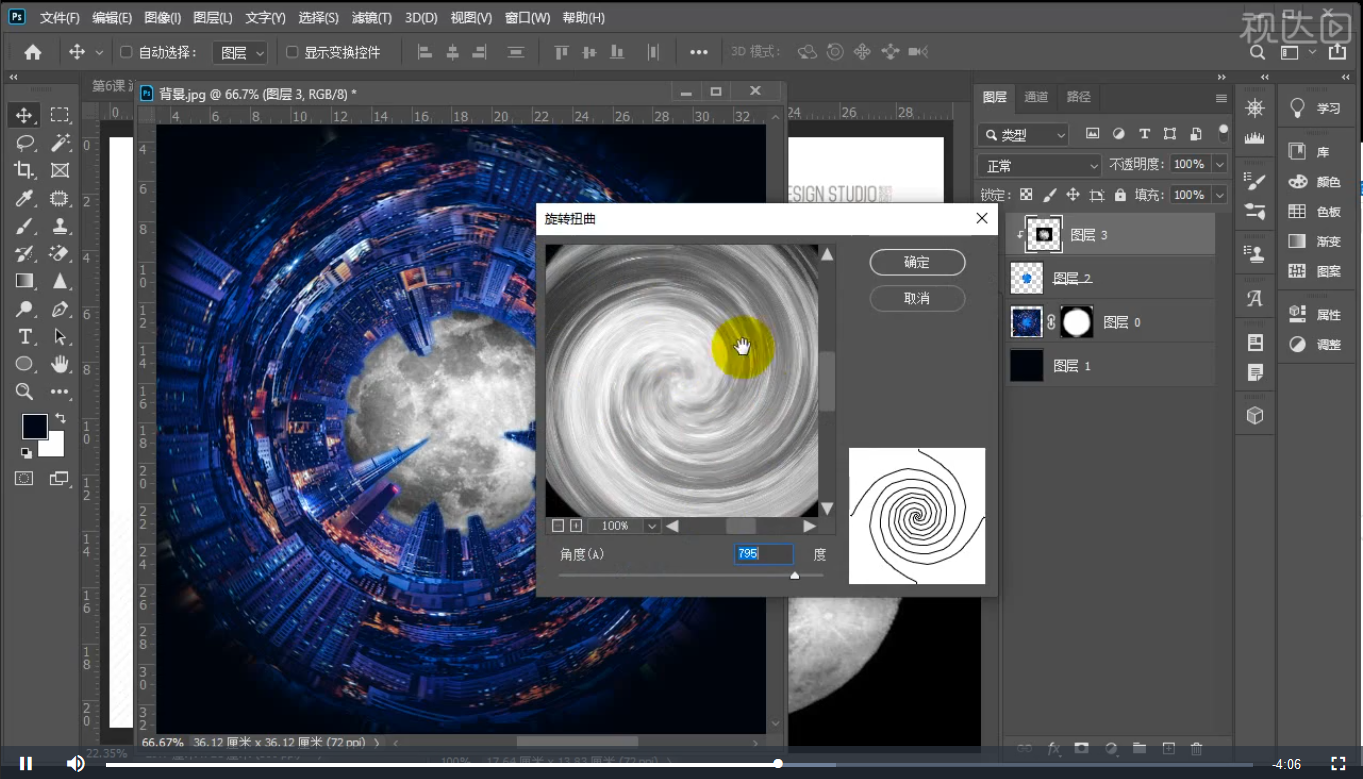Viewport: 1363px width, 779px height.
Task: Open the preview zoom 100% dropdown
Action: click(652, 526)
